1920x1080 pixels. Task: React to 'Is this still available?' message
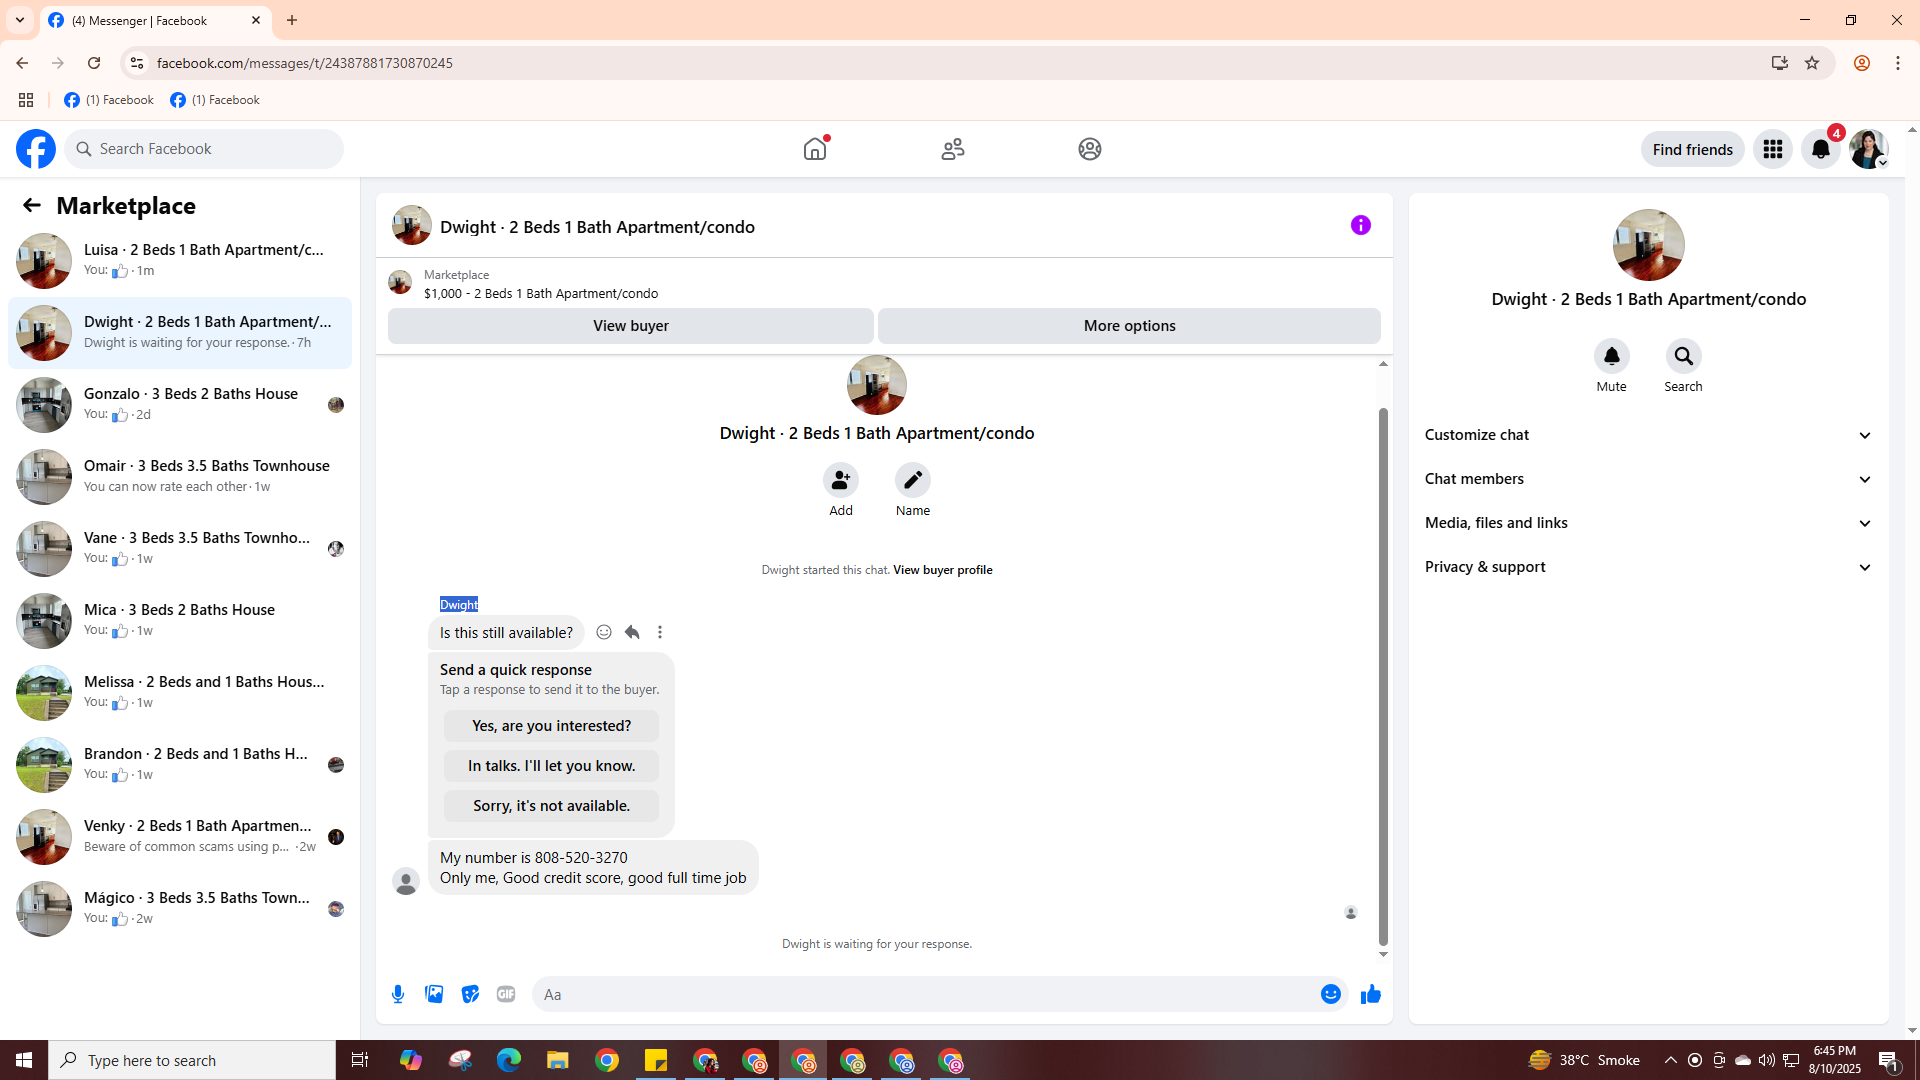click(604, 632)
